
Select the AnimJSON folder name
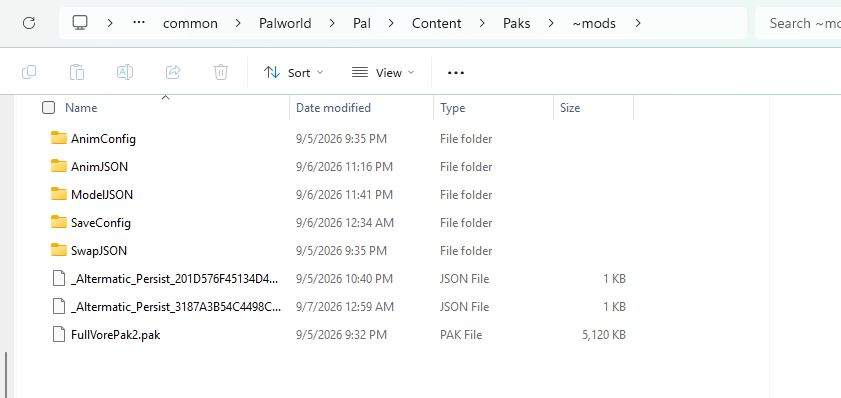tap(99, 167)
